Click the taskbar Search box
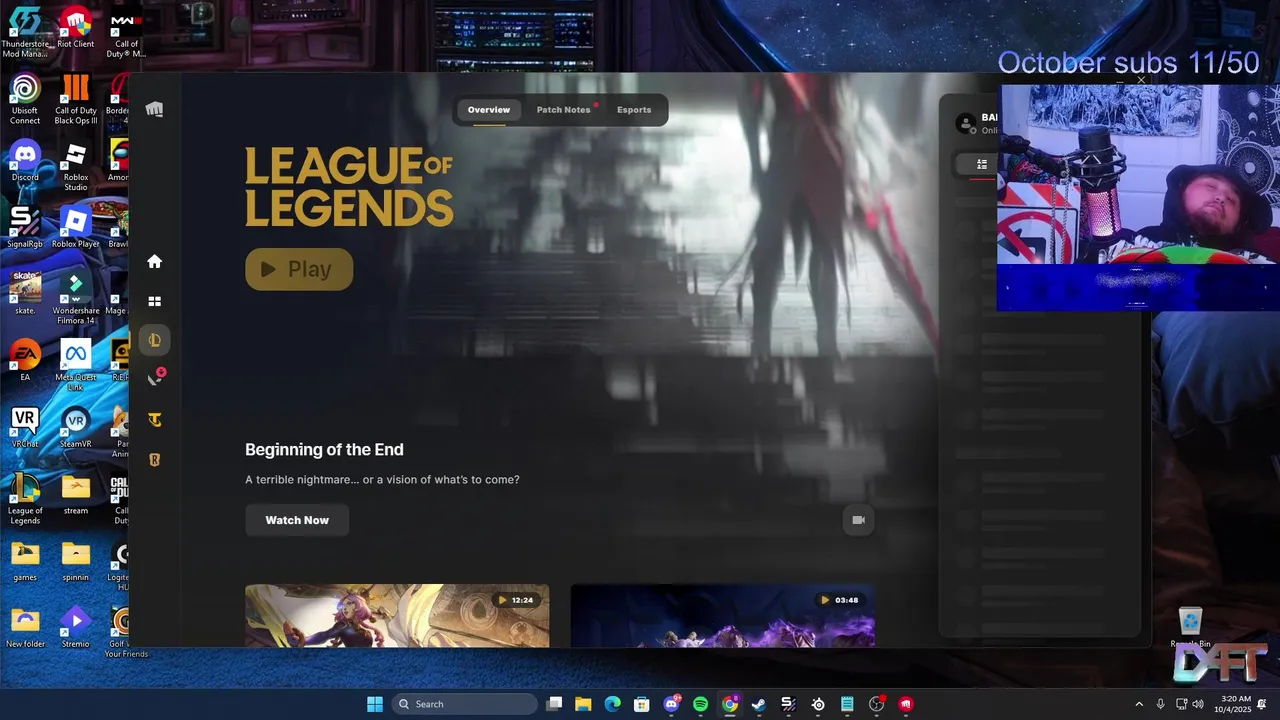Viewport: 1280px width, 720px height. [x=464, y=704]
